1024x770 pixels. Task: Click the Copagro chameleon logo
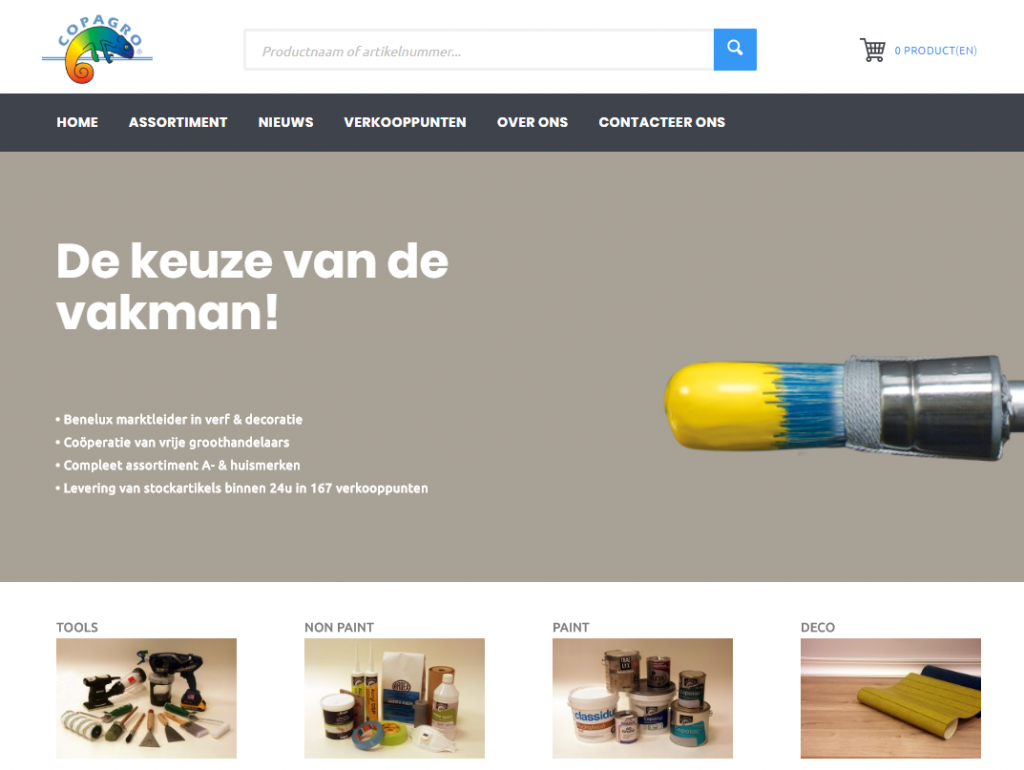(97, 49)
